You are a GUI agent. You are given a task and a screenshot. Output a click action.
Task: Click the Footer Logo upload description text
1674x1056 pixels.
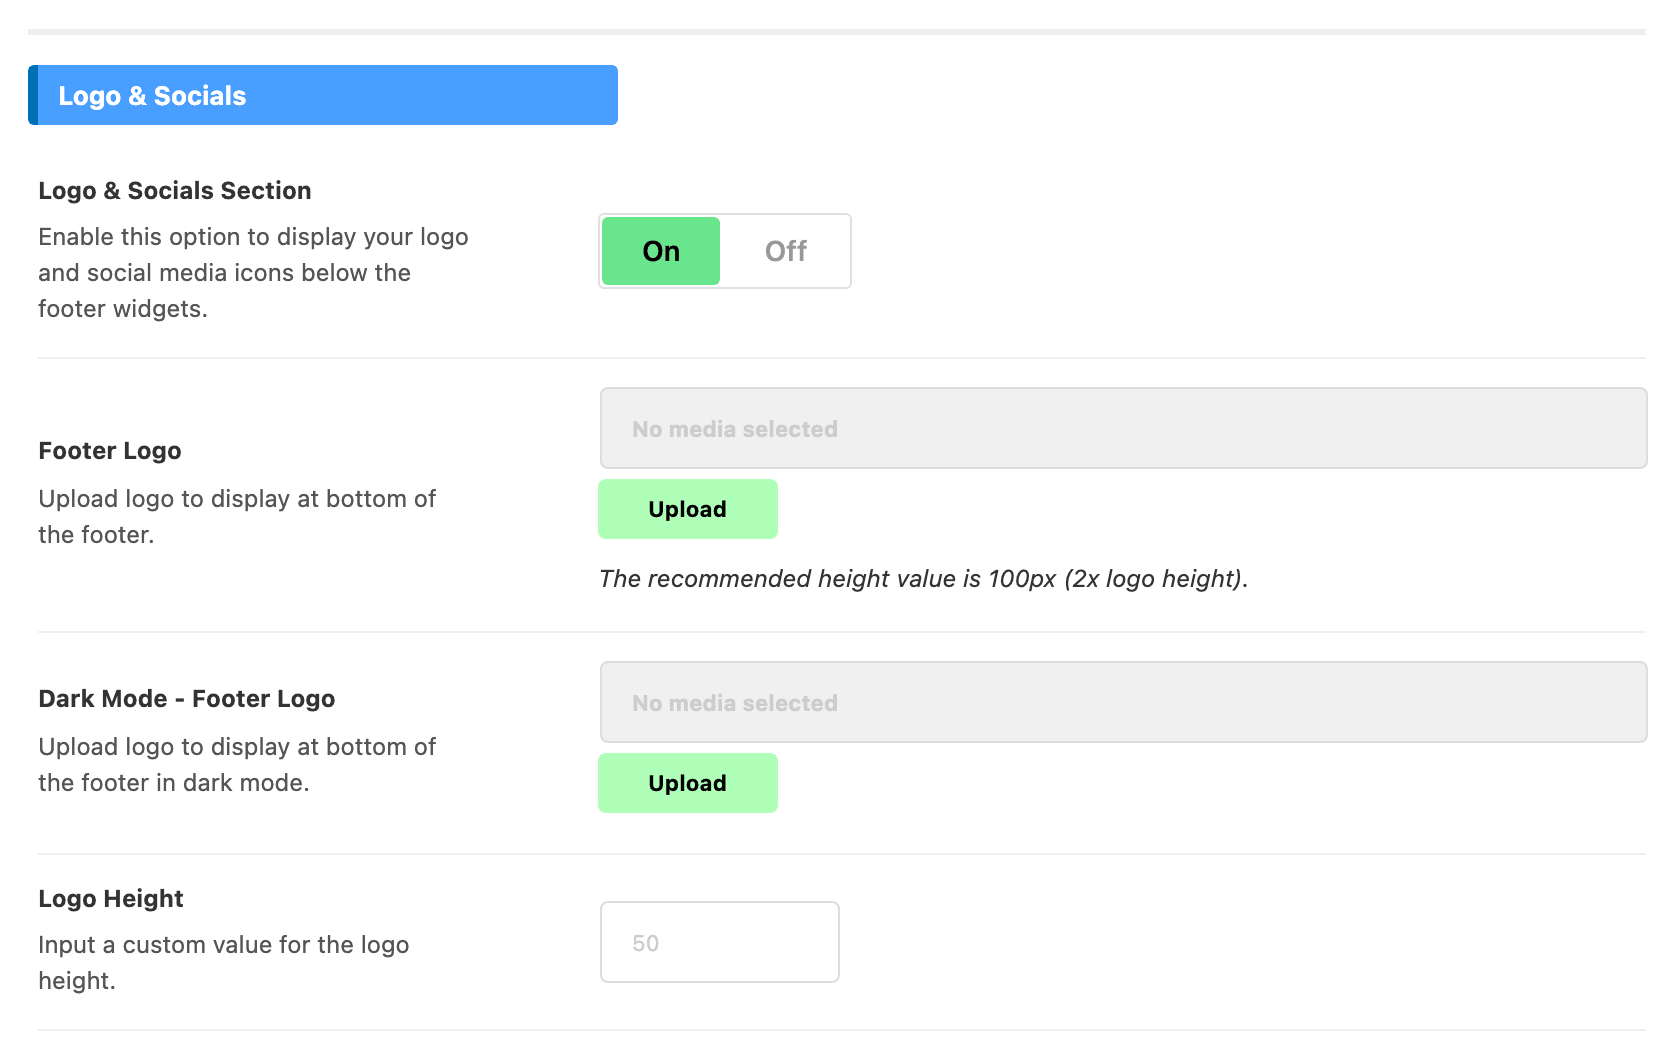(237, 517)
